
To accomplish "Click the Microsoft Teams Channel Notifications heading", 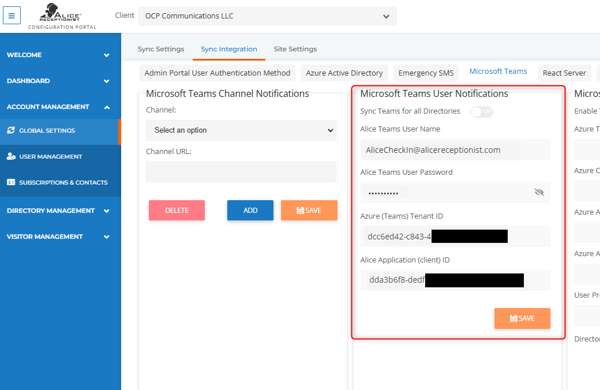I will click(227, 94).
